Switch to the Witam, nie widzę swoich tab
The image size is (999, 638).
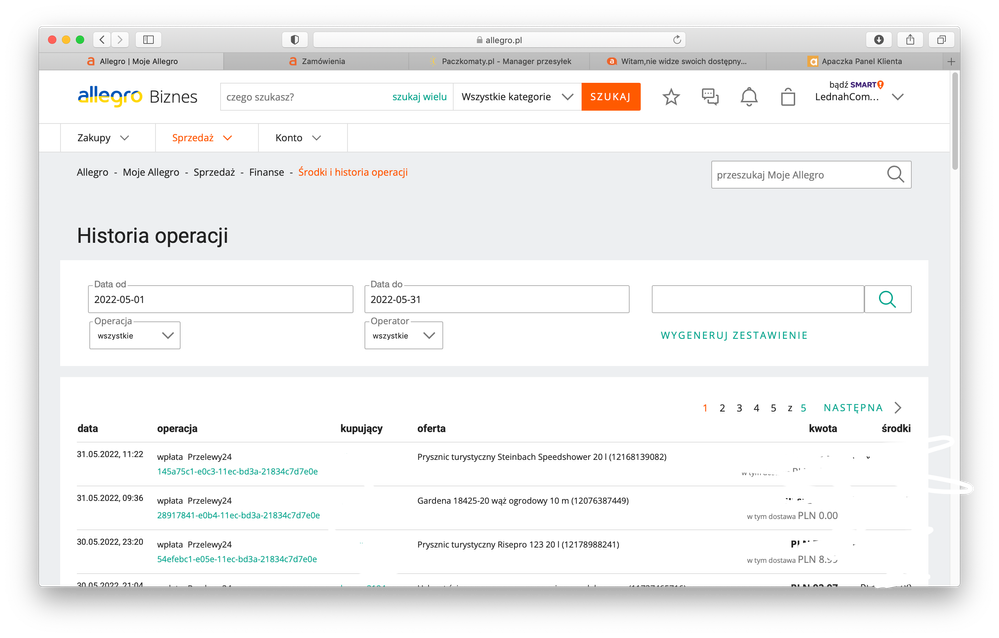click(x=678, y=61)
